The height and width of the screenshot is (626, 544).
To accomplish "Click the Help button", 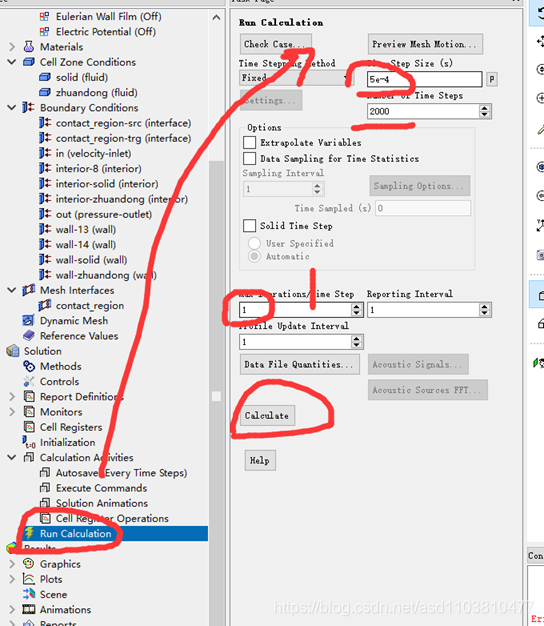I will (260, 460).
